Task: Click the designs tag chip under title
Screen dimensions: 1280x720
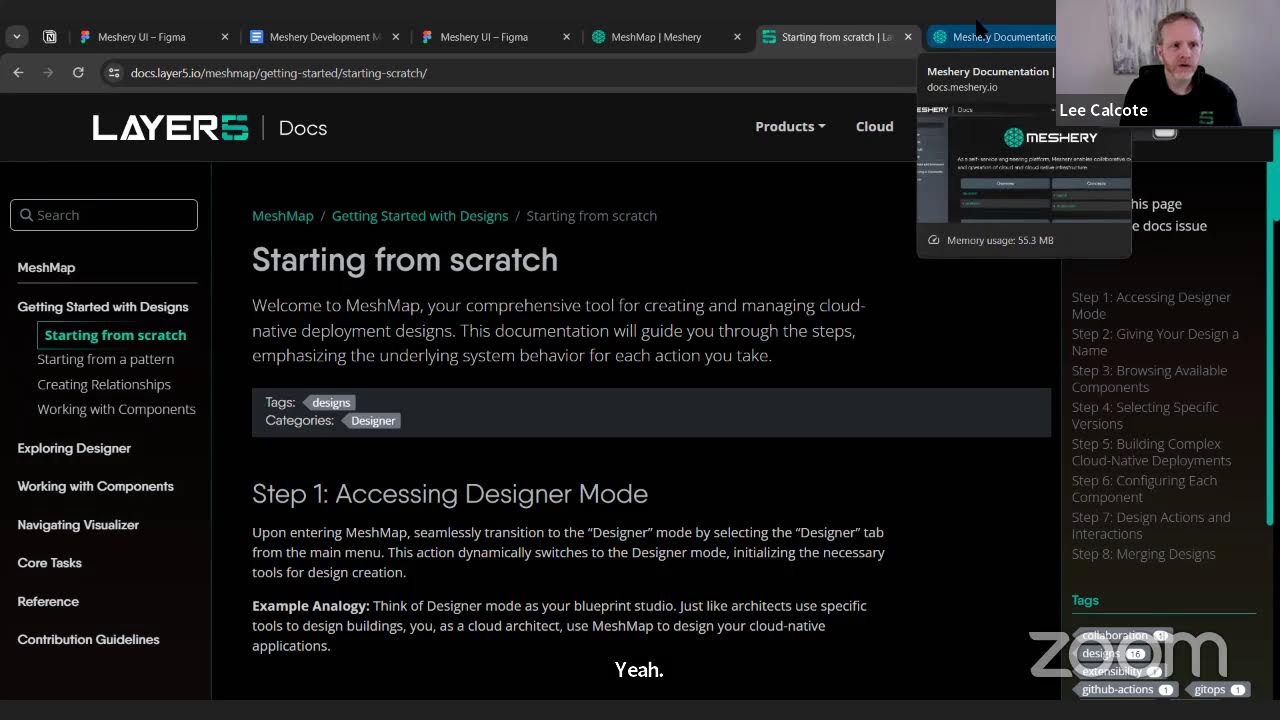Action: pos(330,402)
